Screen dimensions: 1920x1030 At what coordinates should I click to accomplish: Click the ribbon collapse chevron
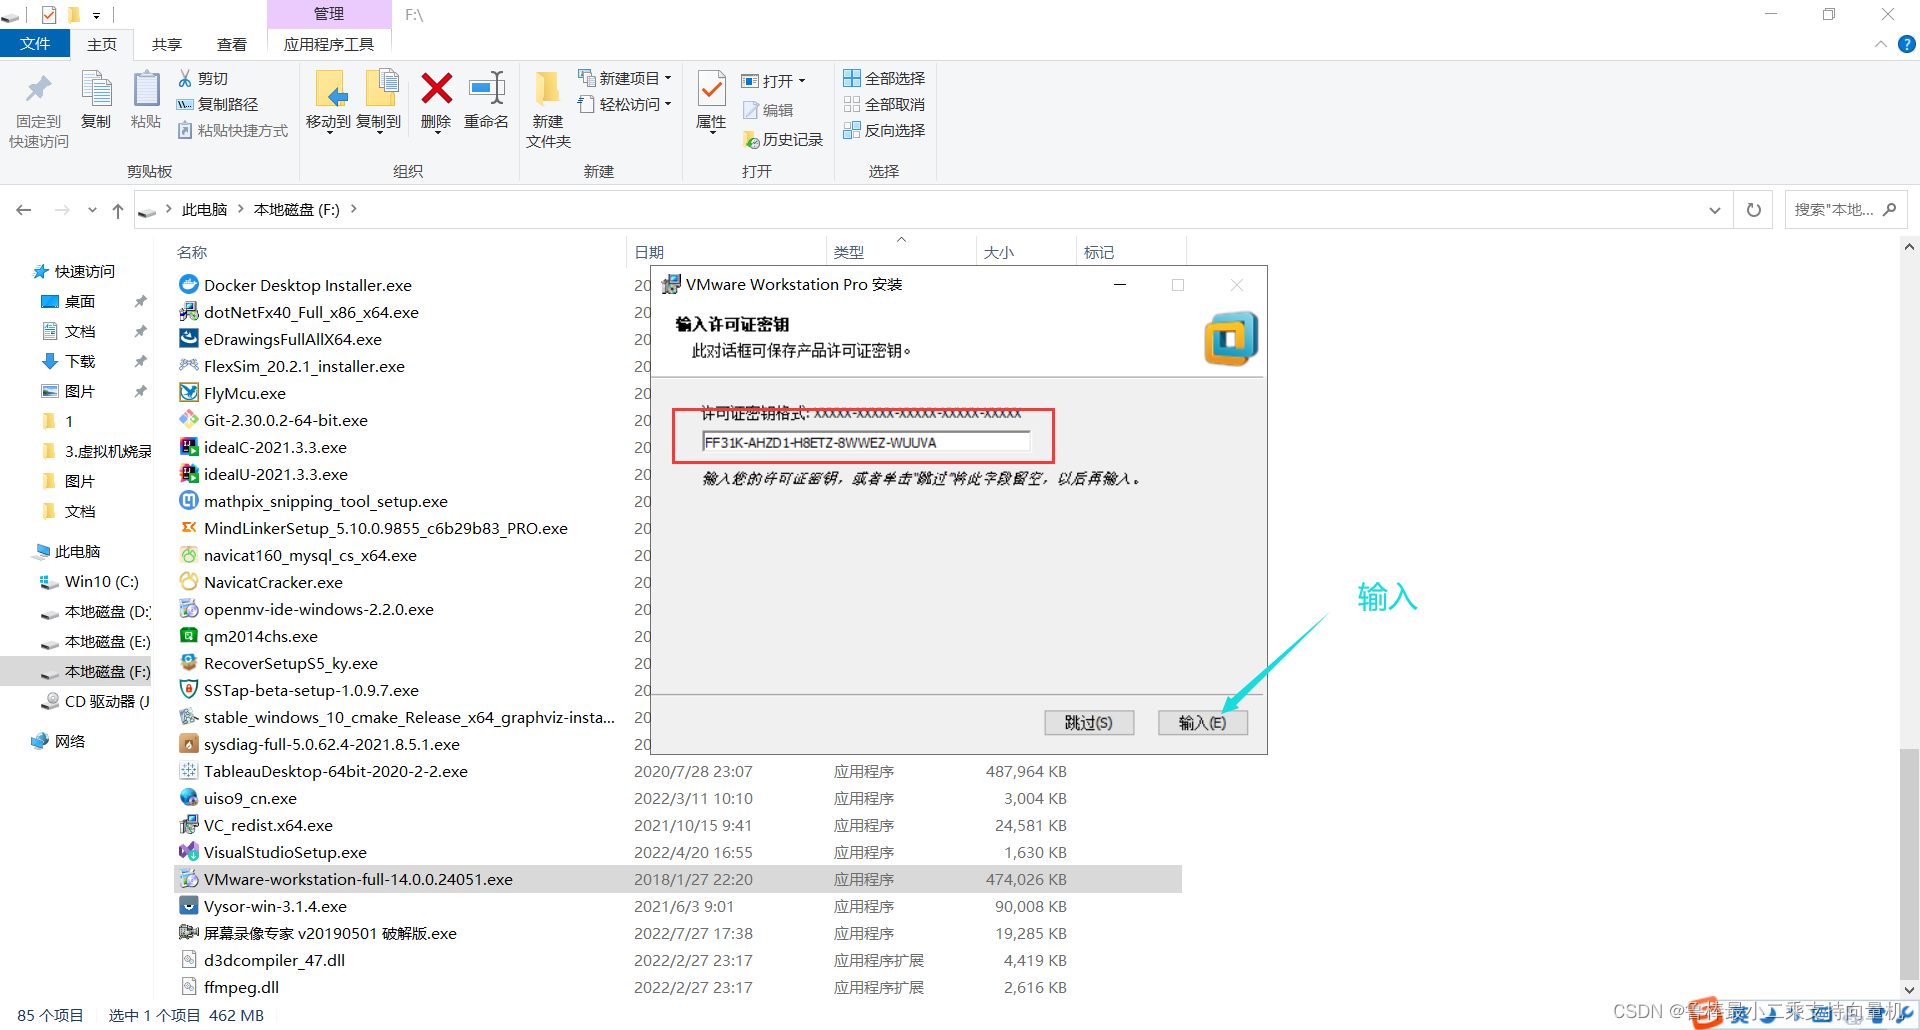pos(1880,44)
